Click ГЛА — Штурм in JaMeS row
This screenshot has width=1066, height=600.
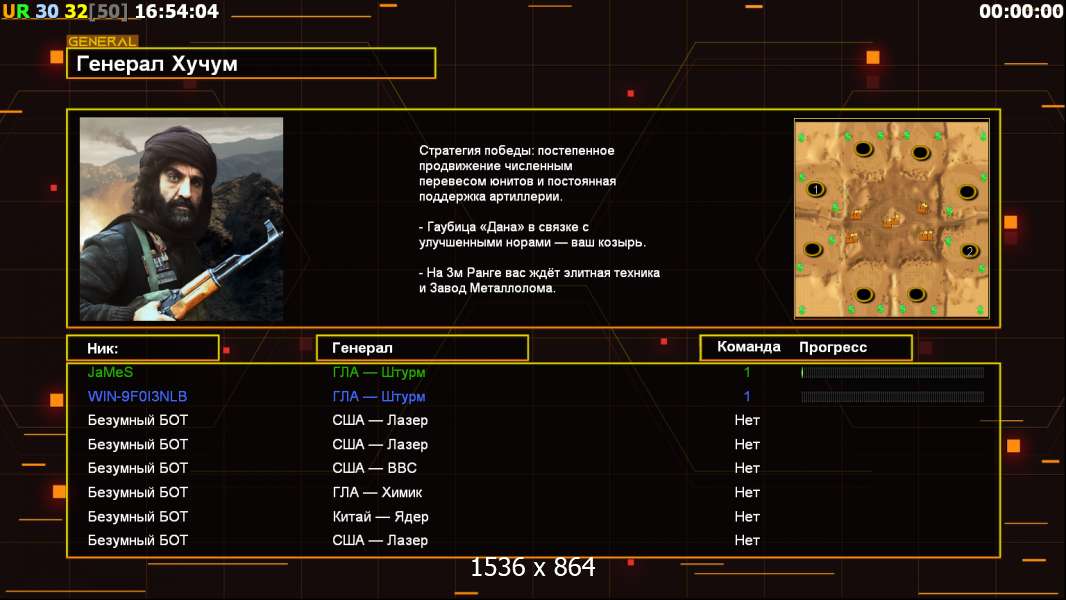pos(379,372)
